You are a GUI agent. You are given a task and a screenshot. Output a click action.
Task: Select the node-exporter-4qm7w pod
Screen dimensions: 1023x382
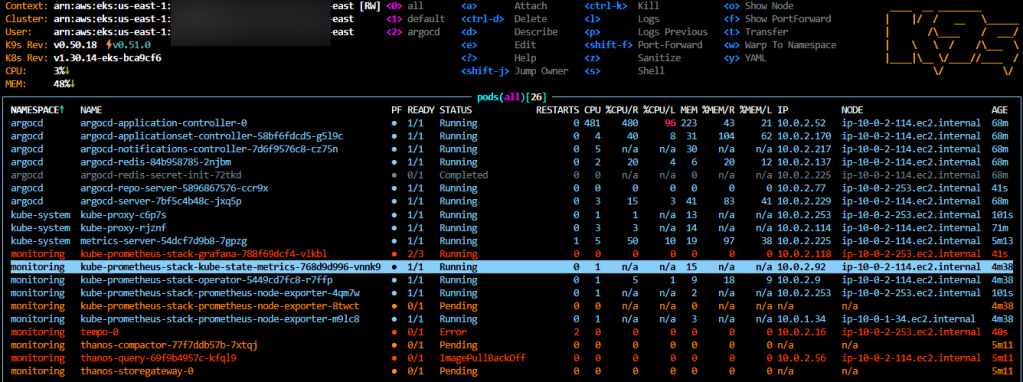point(511,293)
